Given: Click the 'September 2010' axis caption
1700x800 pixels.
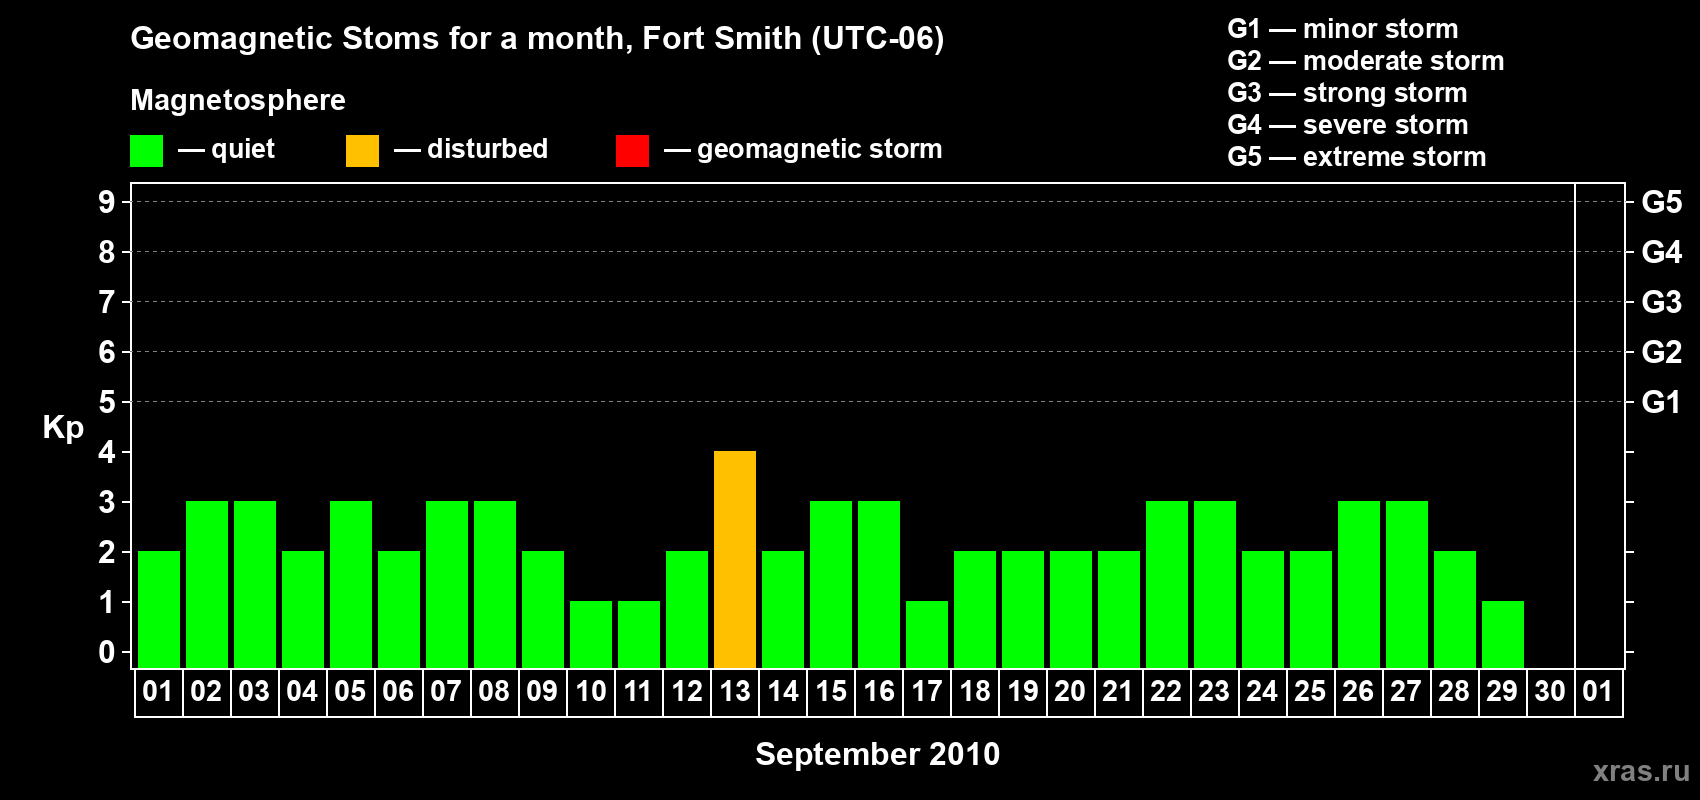Looking at the screenshot, I should 877,754.
